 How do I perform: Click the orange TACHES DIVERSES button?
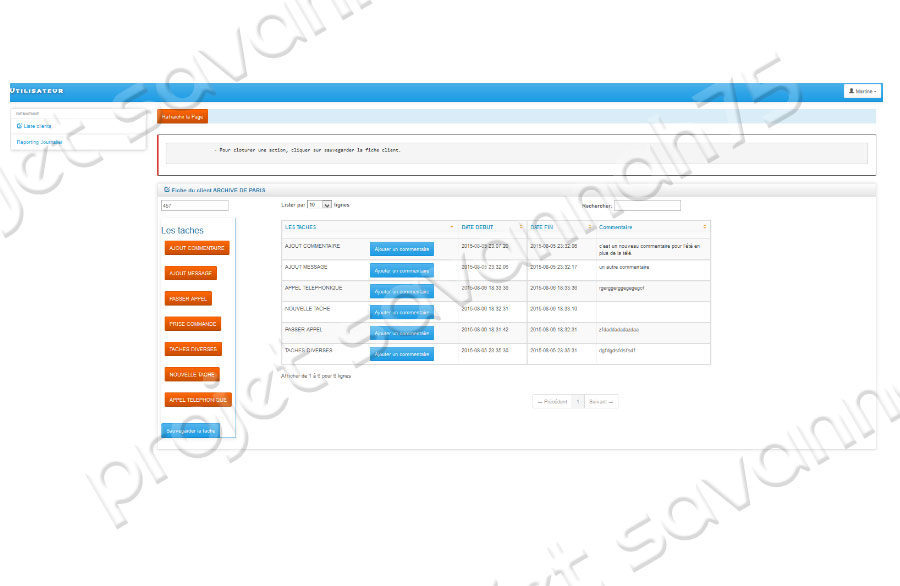click(193, 349)
